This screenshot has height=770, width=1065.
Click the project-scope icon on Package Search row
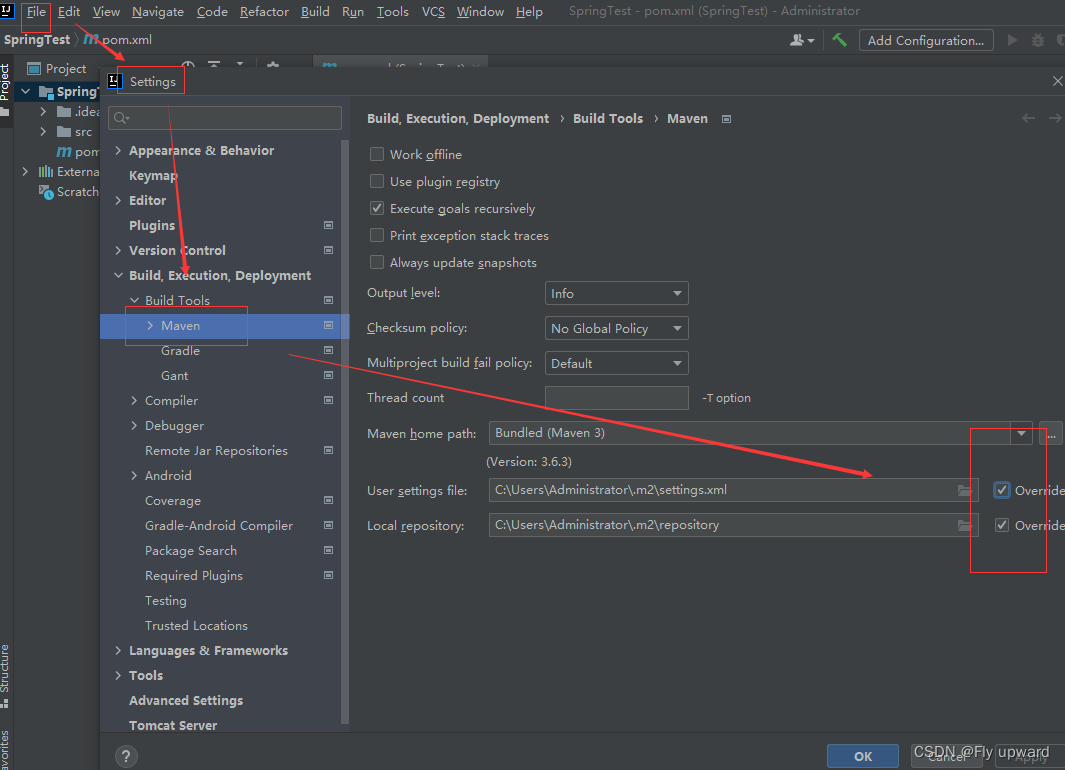pos(329,551)
